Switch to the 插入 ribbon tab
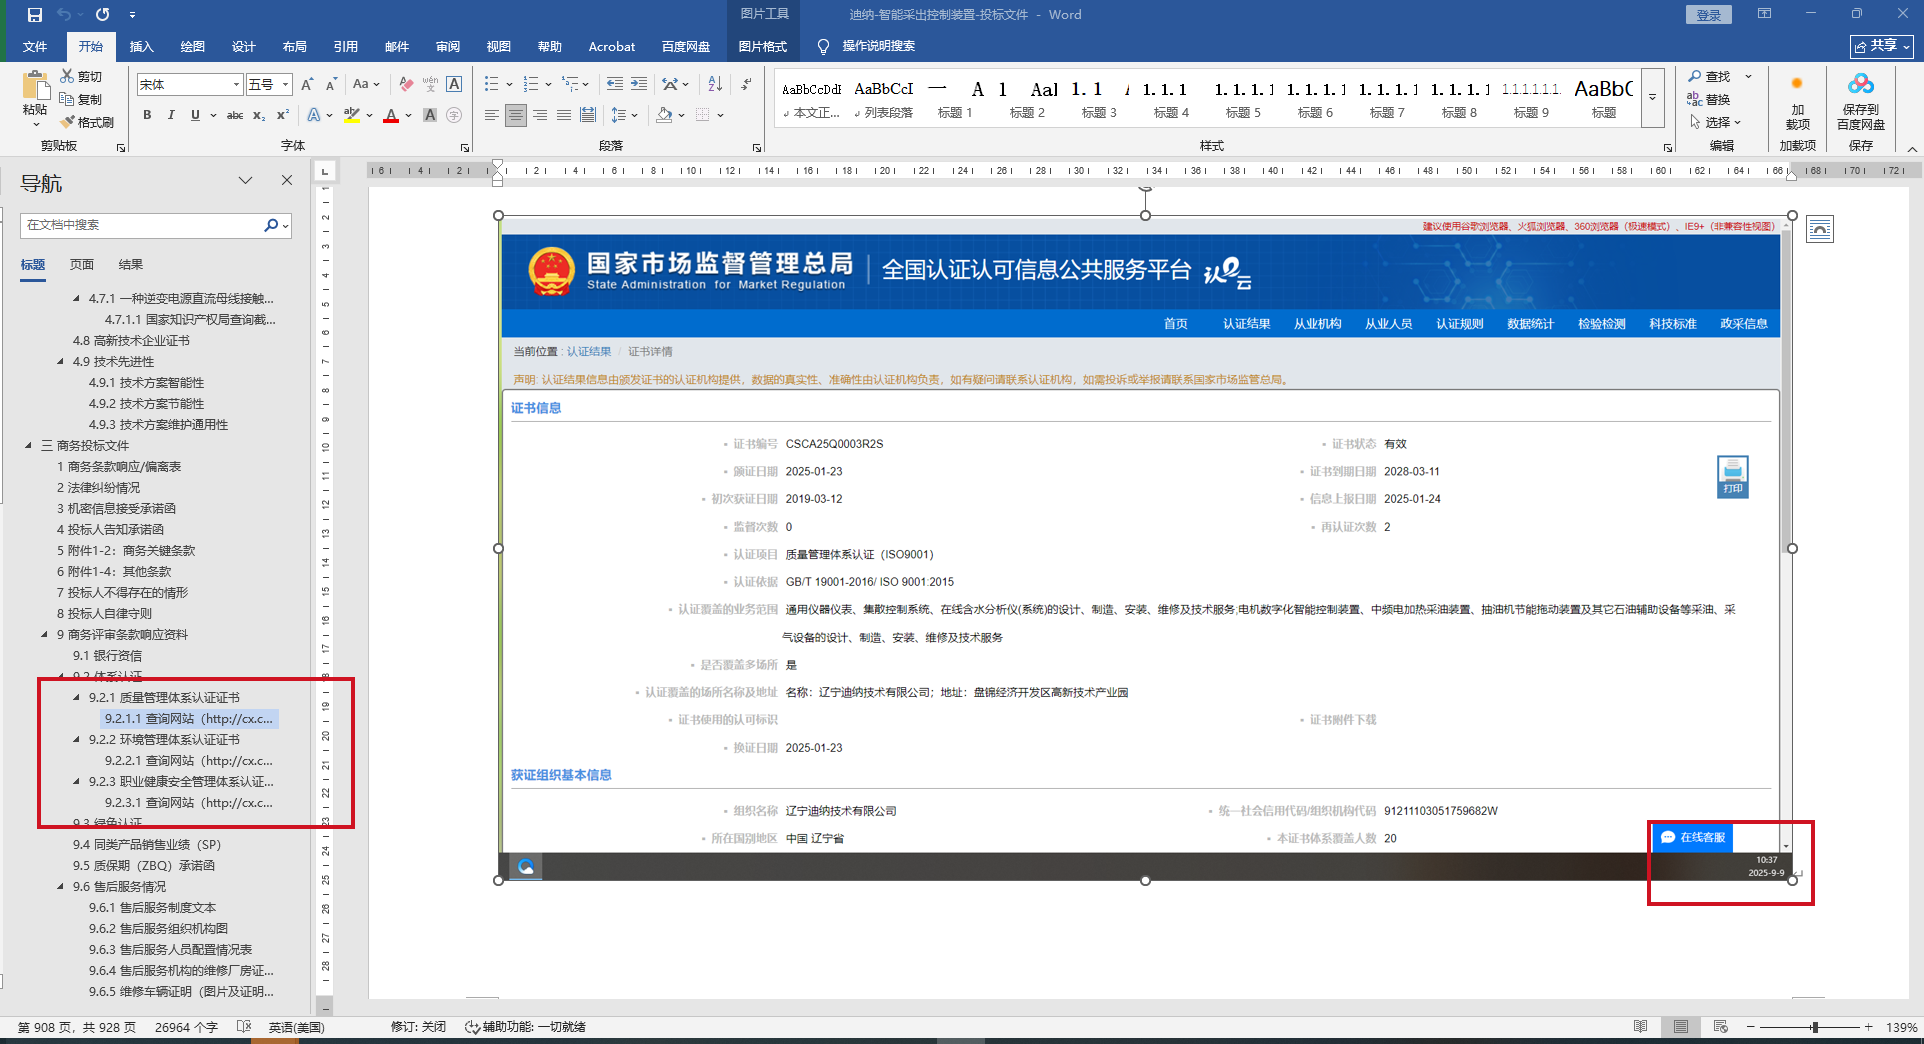This screenshot has width=1924, height=1044. (142, 46)
